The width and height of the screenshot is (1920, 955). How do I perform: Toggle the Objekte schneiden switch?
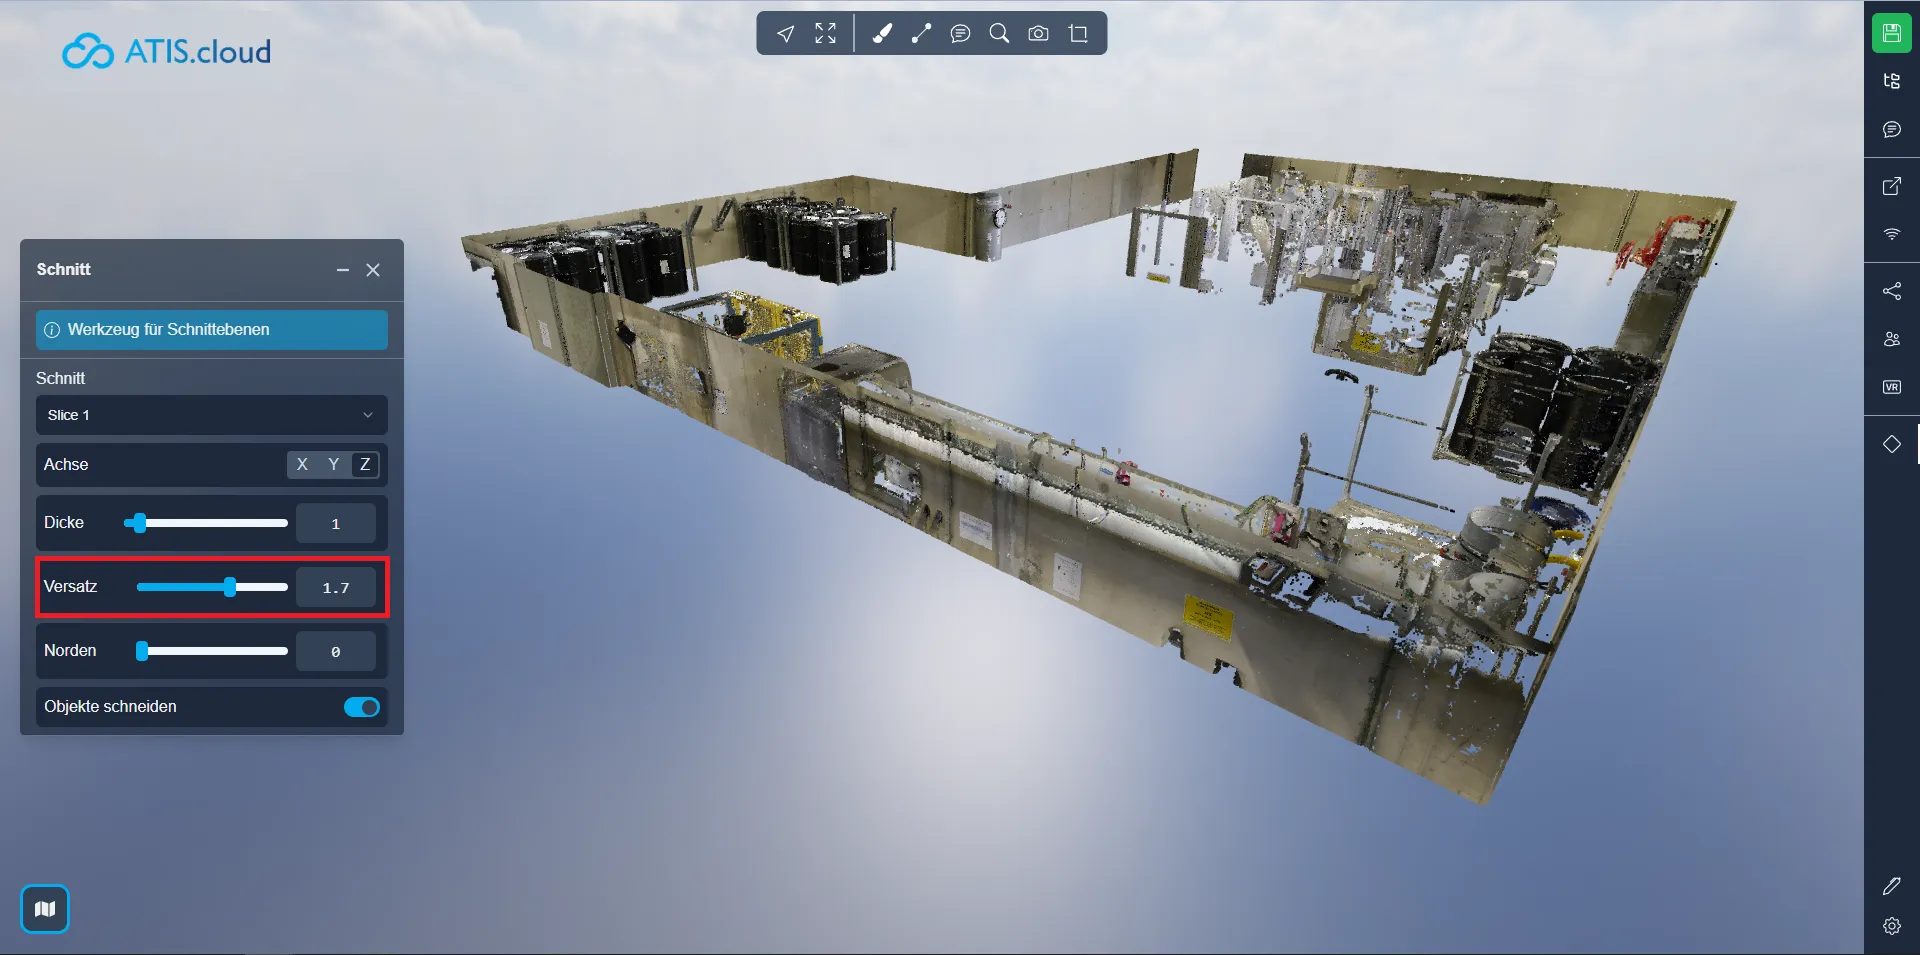pyautogui.click(x=362, y=707)
